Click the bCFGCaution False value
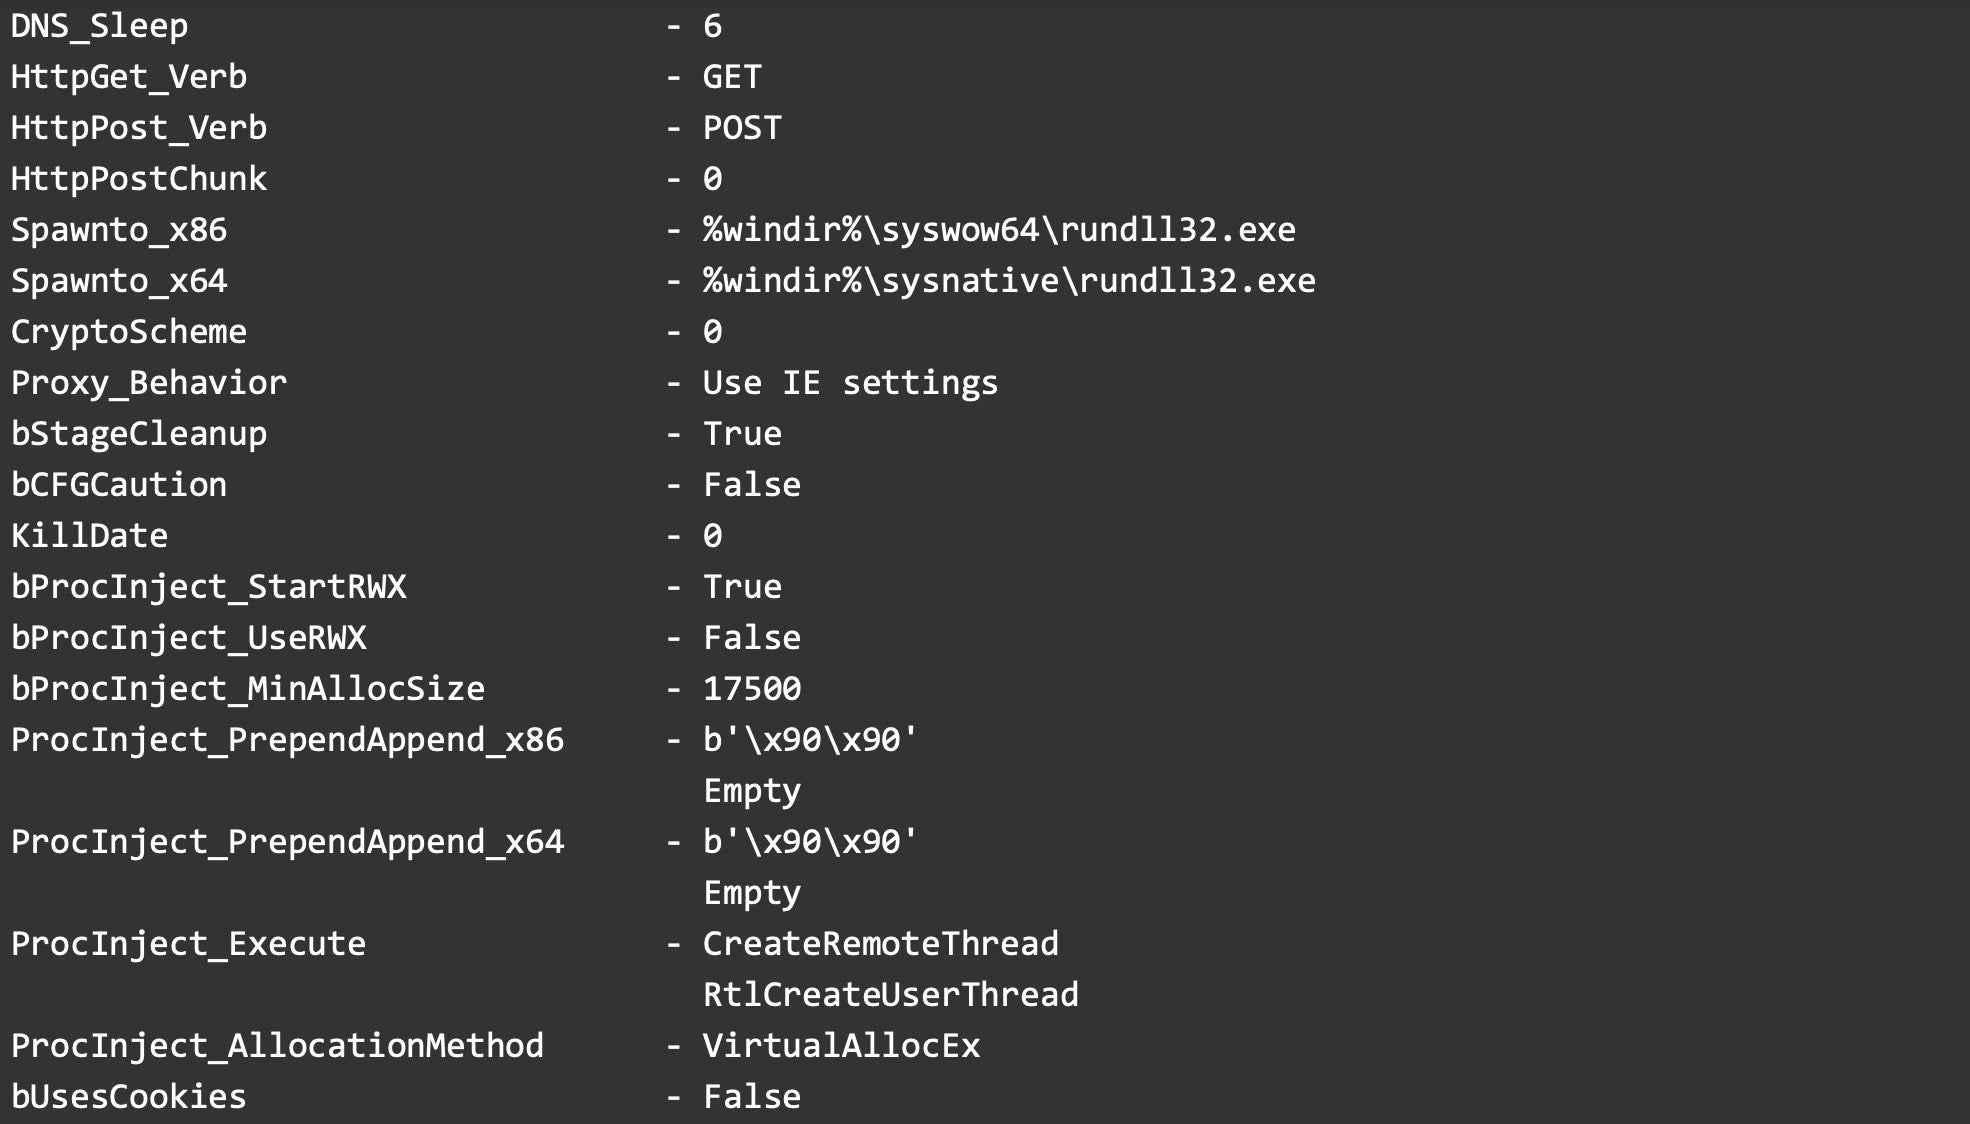1970x1124 pixels. (x=752, y=485)
